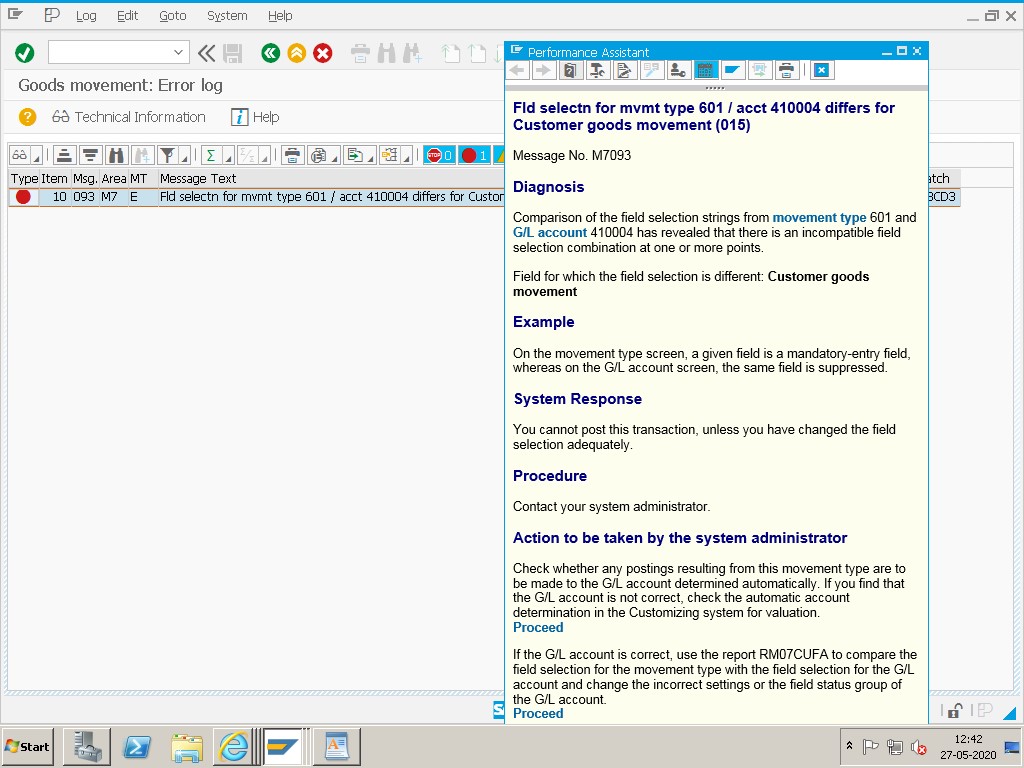Open the Edit menu
1024x768 pixels.
[x=127, y=16]
